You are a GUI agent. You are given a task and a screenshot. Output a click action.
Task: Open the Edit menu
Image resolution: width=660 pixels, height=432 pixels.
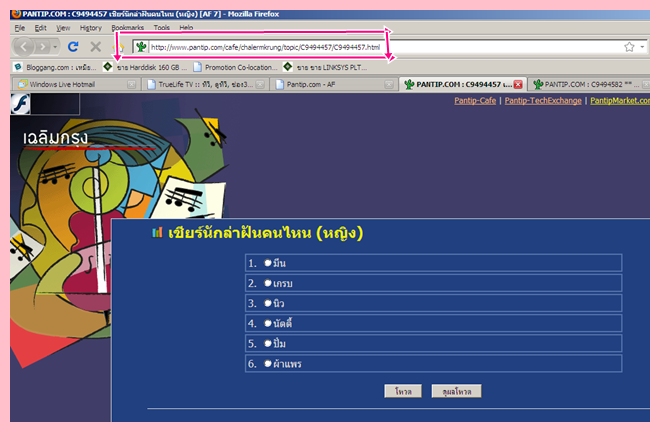[40, 28]
